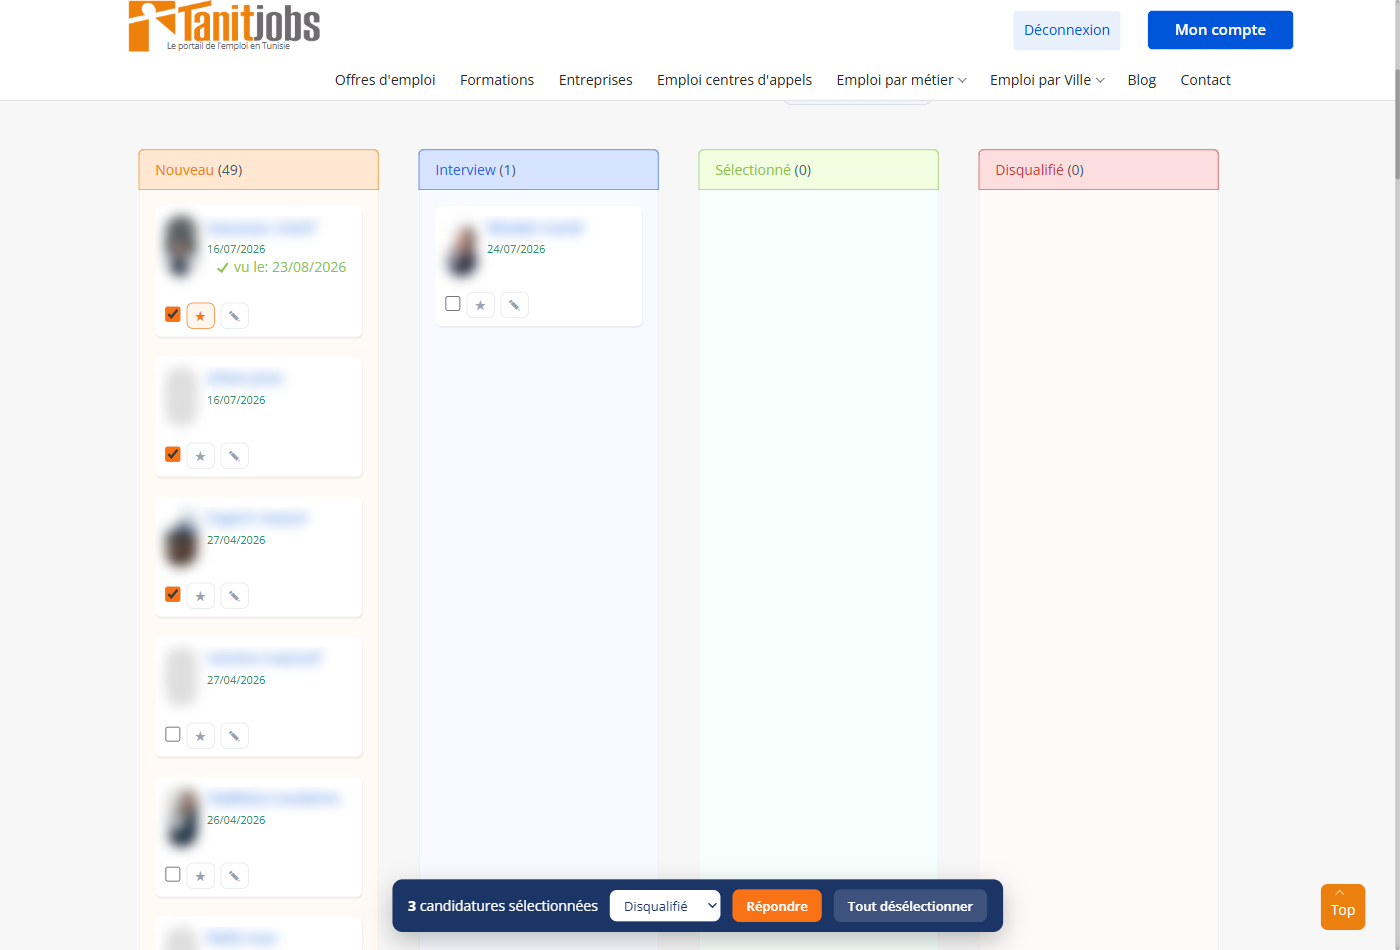
Task: Uncheck the second 16/07/2026 candidate
Action: 173,454
